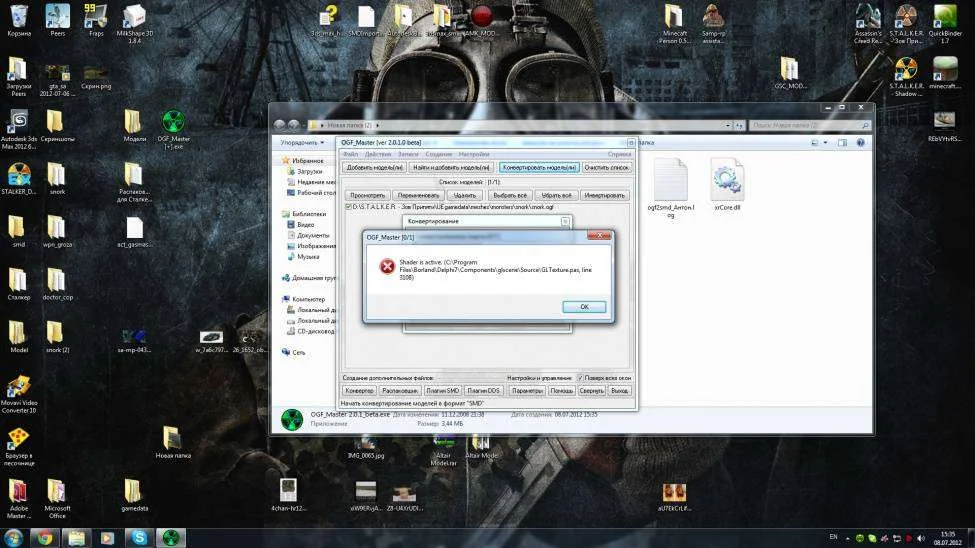Close the OGF_Master error dialog
The image size is (975, 548).
click(x=599, y=236)
